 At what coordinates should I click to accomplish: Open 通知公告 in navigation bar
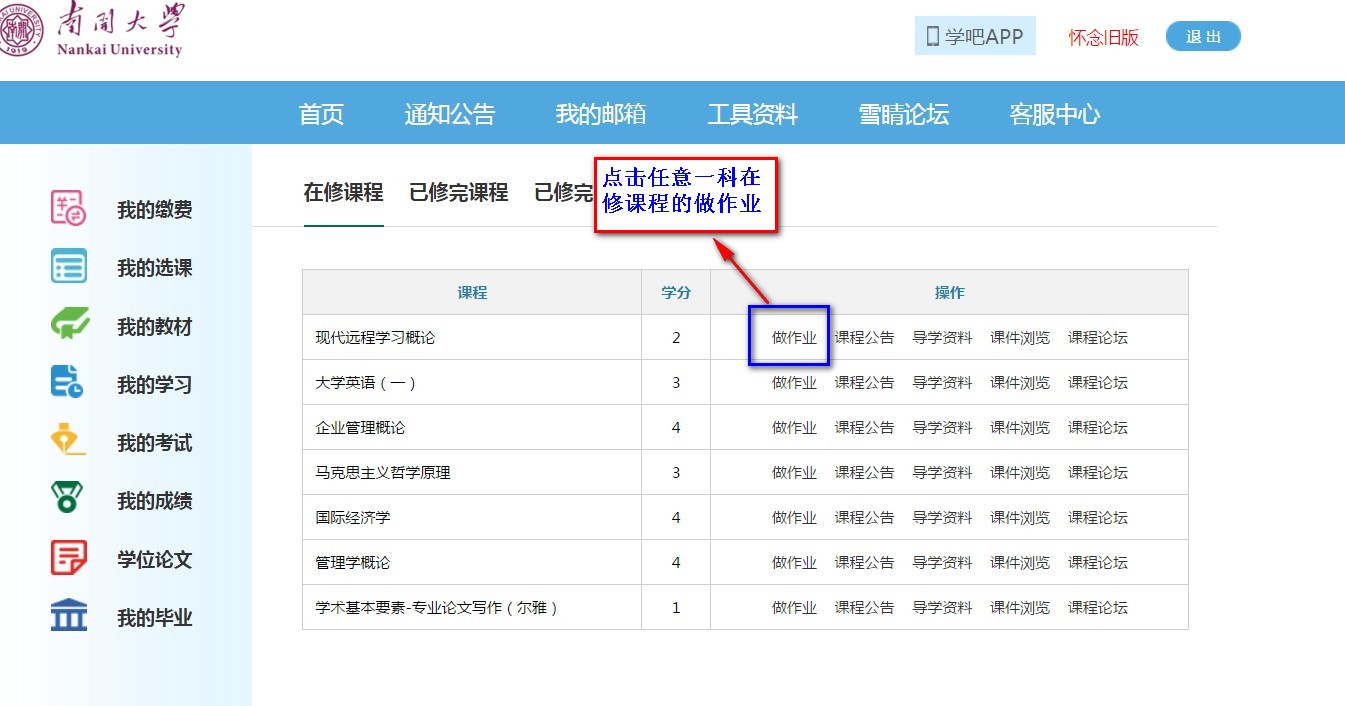pyautogui.click(x=449, y=114)
